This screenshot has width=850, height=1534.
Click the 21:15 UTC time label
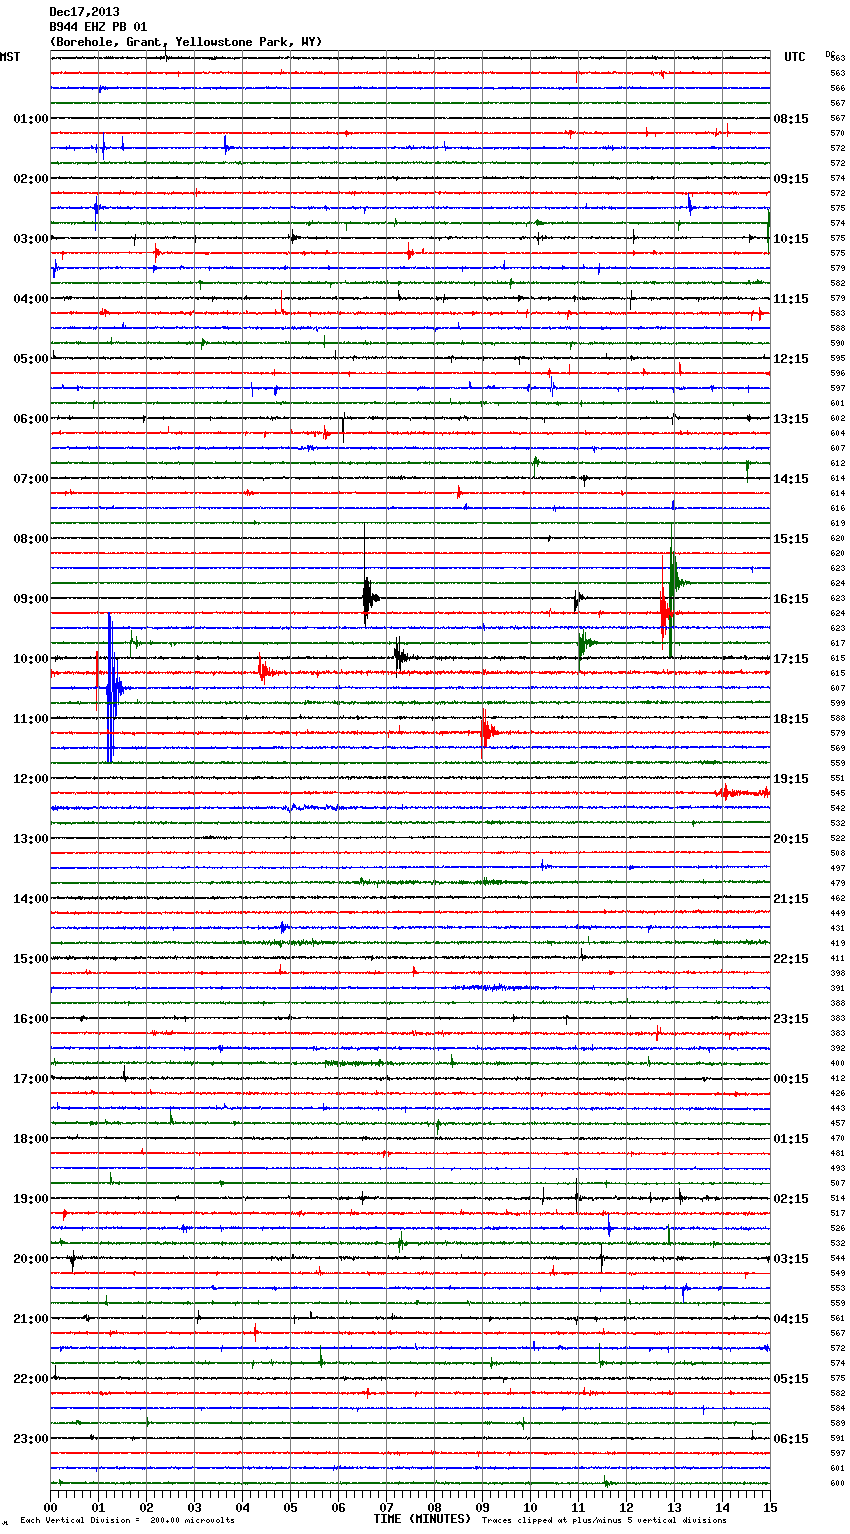[791, 899]
